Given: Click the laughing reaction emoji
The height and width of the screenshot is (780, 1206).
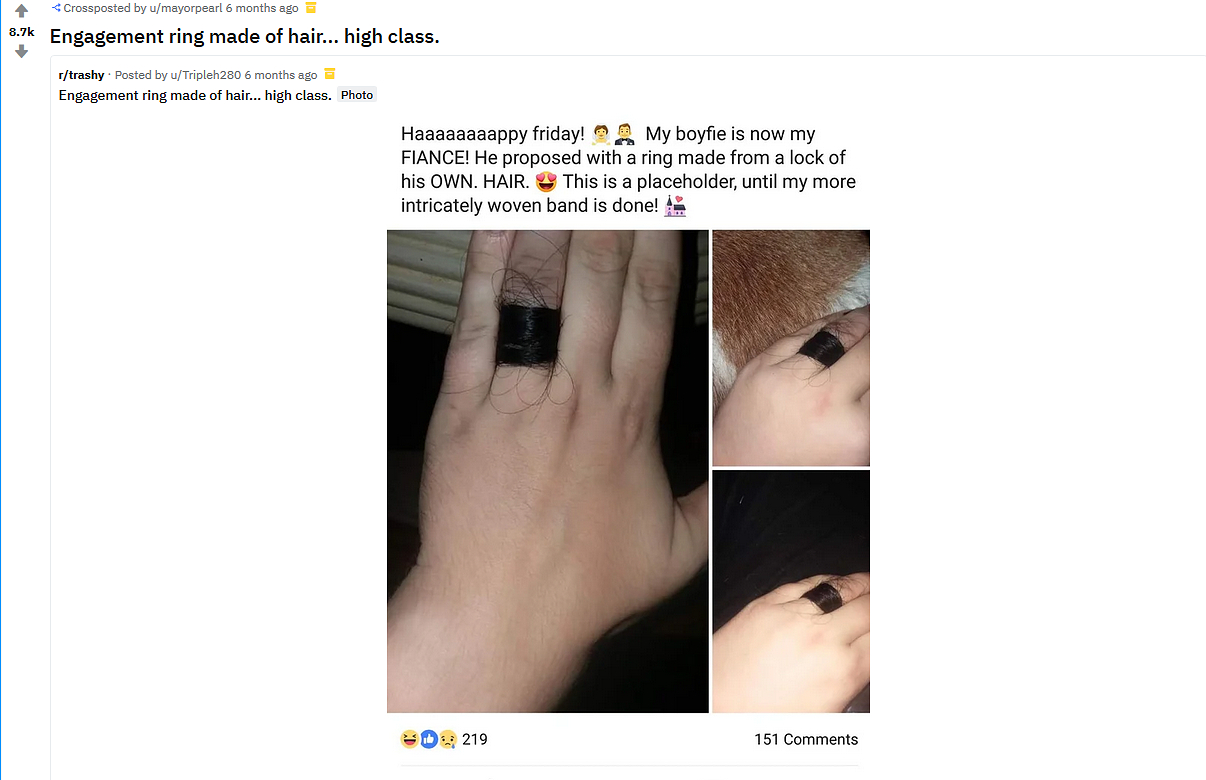Looking at the screenshot, I should point(409,739).
